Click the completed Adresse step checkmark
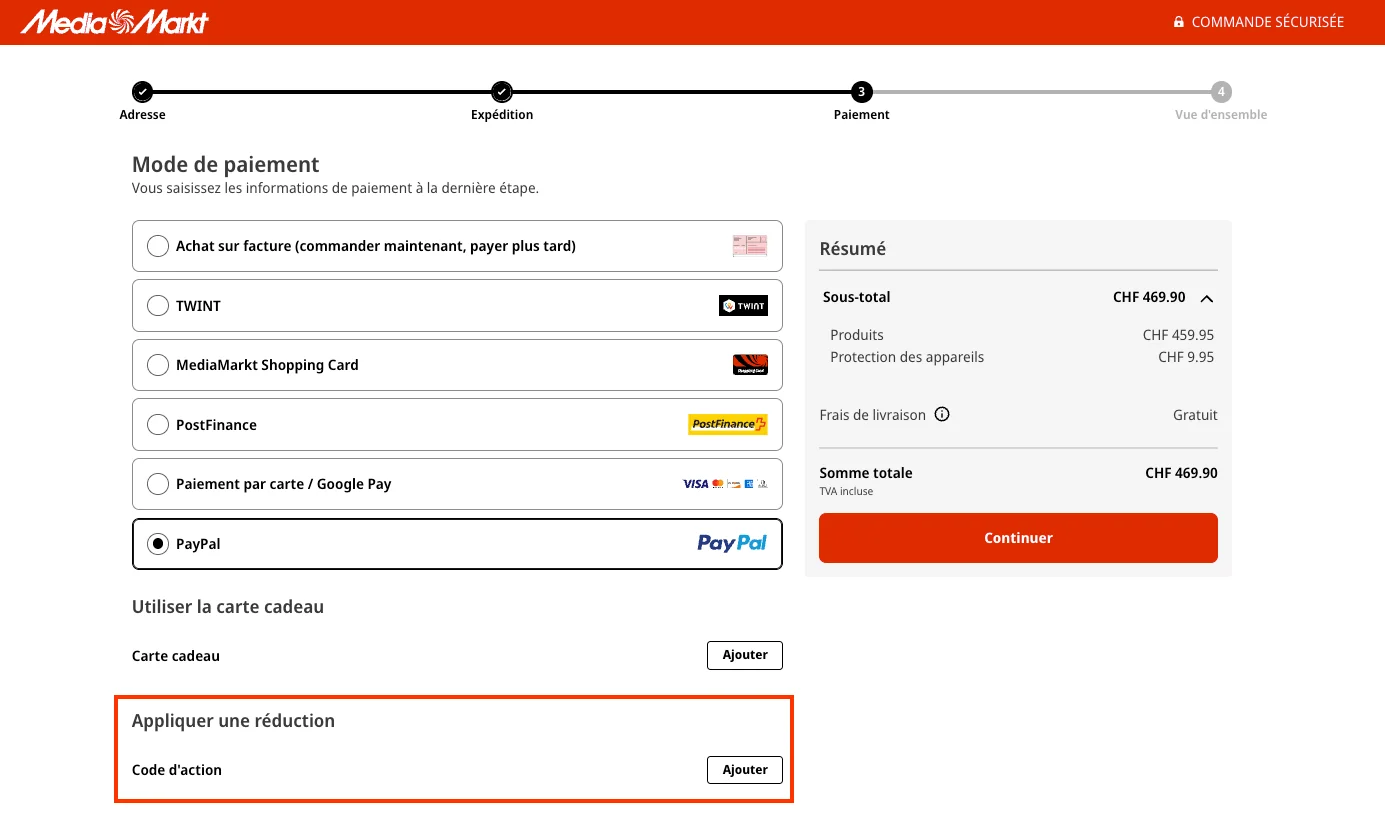The image size is (1385, 833). pos(142,91)
